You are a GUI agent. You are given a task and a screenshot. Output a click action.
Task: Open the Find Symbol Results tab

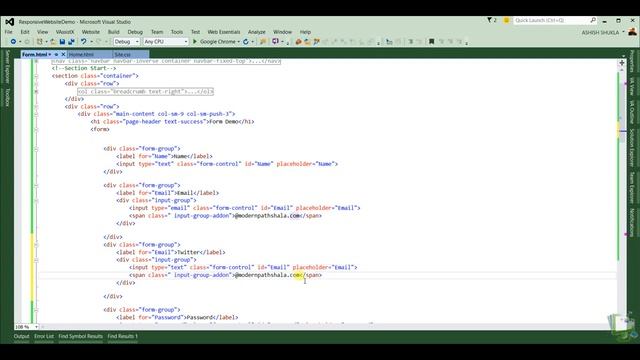coord(80,336)
